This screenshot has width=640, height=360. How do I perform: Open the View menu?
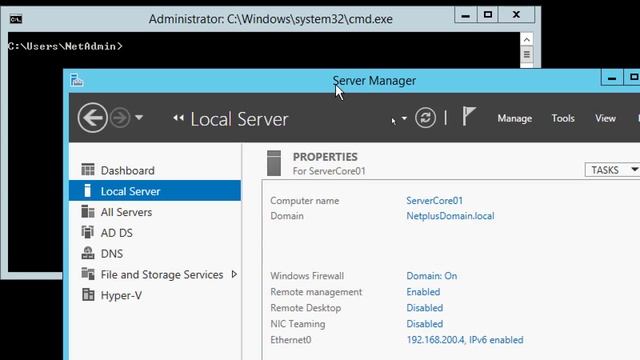click(605, 118)
